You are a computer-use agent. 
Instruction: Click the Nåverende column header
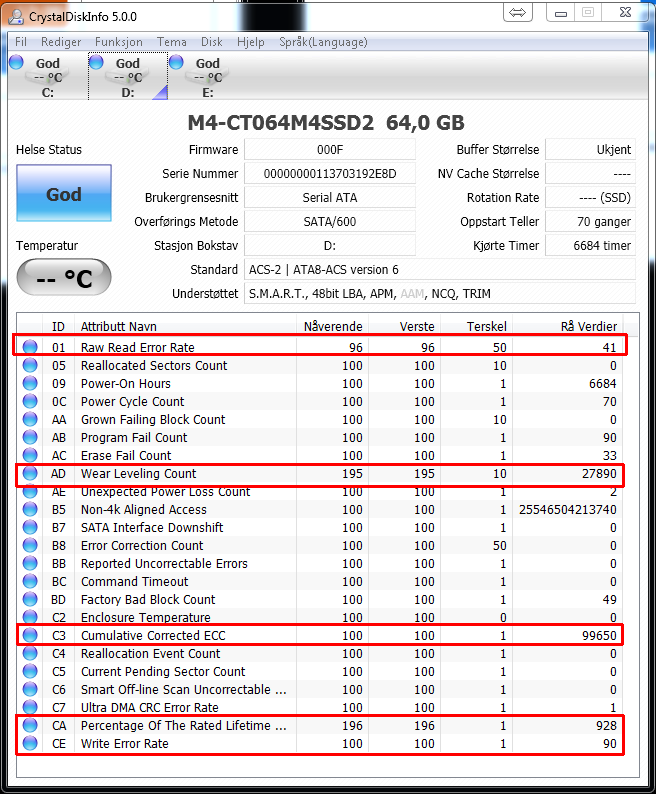332,326
